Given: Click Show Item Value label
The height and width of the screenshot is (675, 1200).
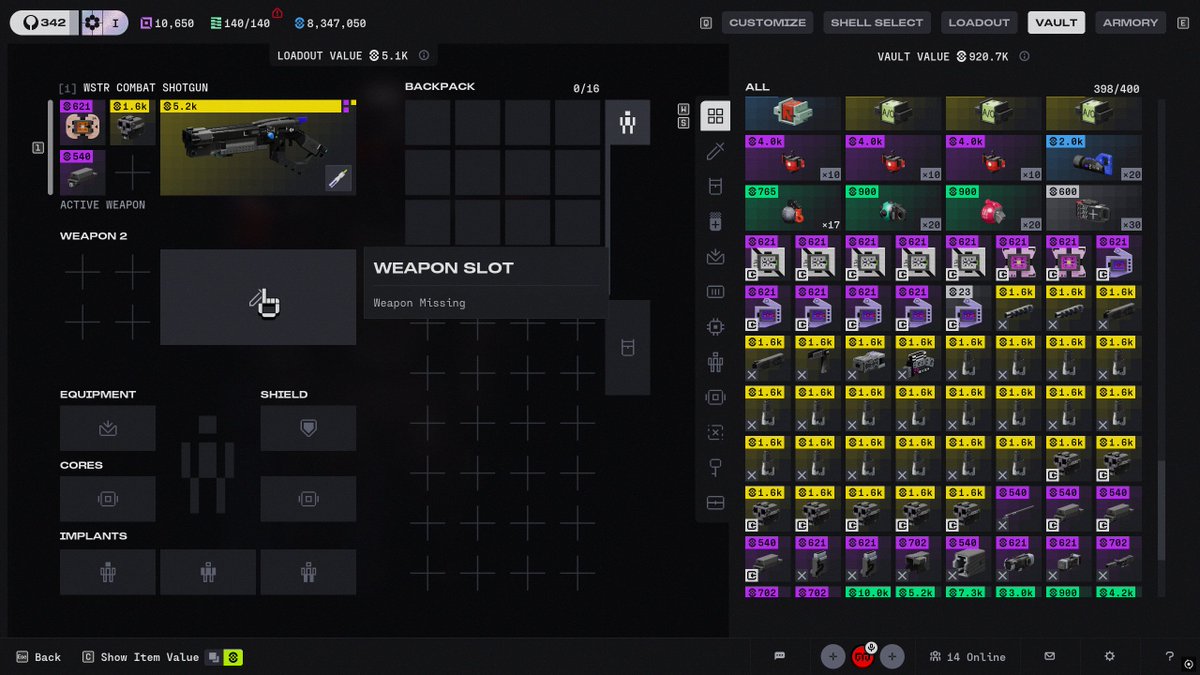Looking at the screenshot, I should (149, 657).
